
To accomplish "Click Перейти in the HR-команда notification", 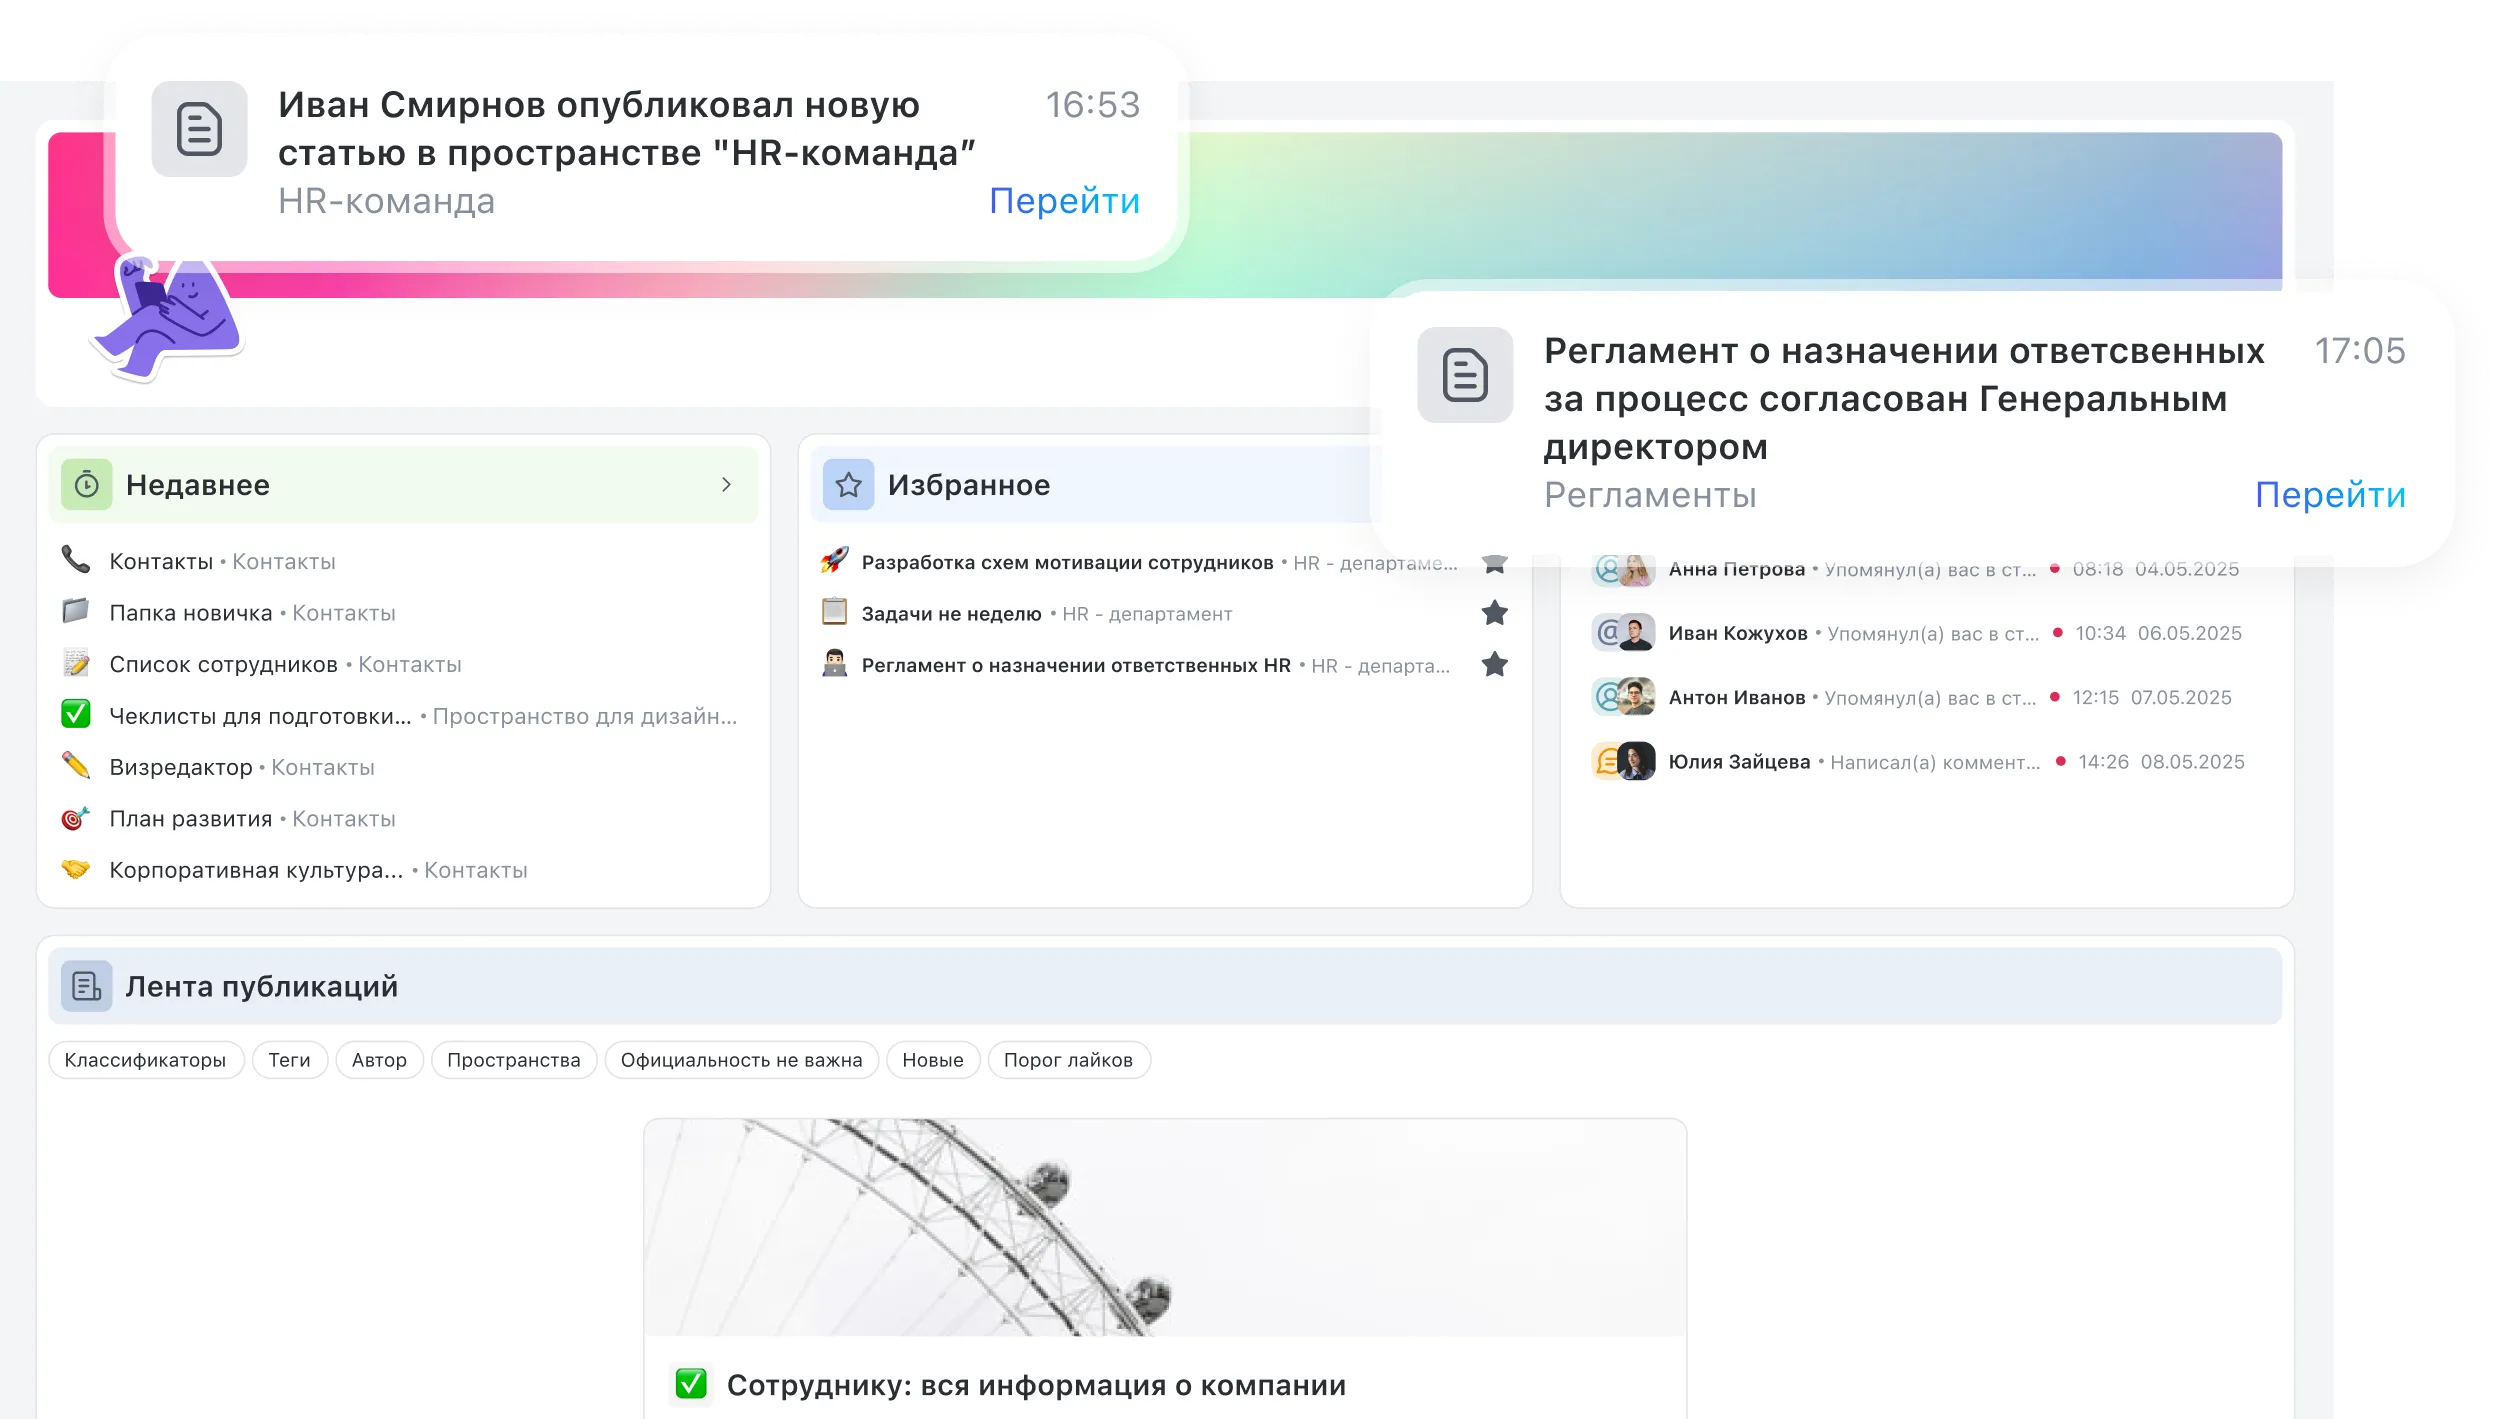I will pos(1064,201).
